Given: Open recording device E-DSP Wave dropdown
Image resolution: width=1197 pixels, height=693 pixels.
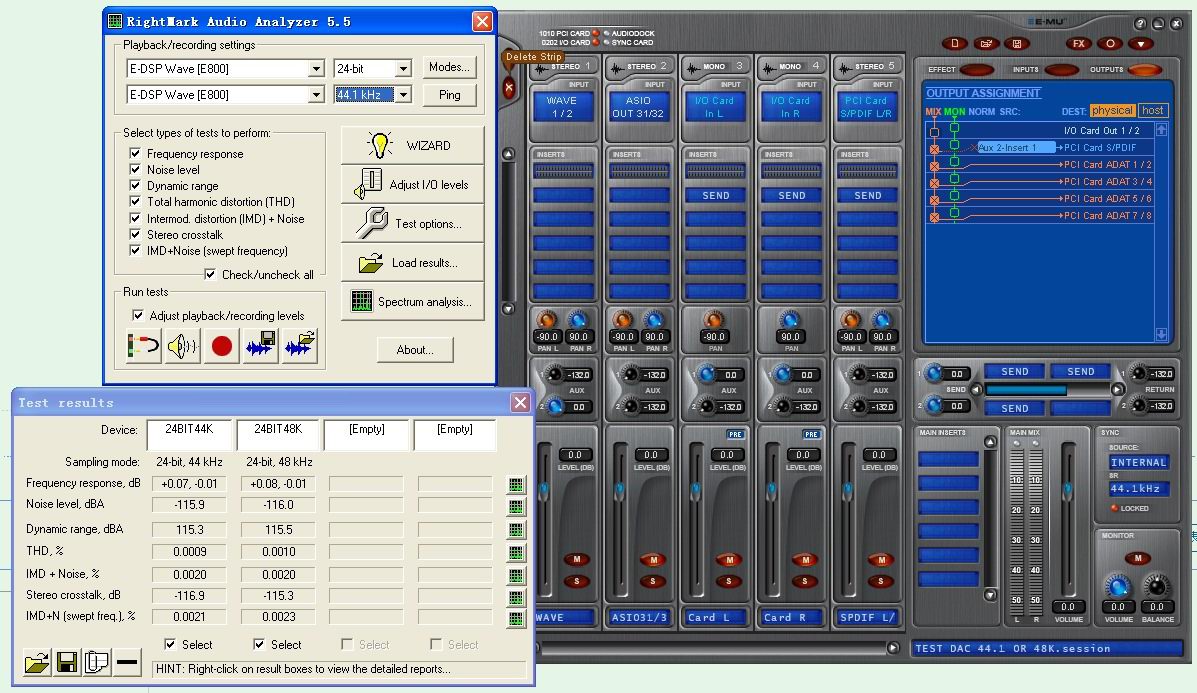Looking at the screenshot, I should pos(316,95).
